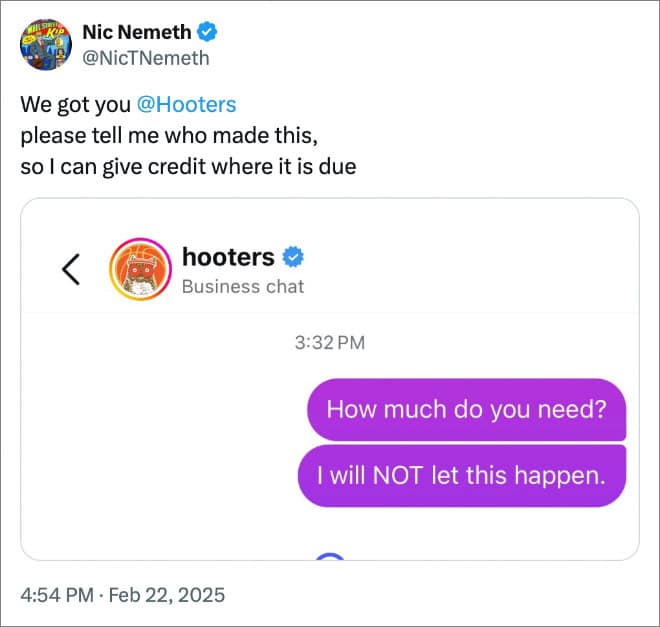The width and height of the screenshot is (660, 627).
Task: Open Nic Nemeth's profile avatar
Action: coord(44,44)
